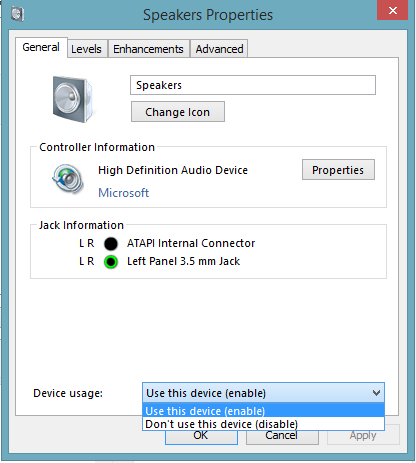Click the window icon in title bar
Screen dimensions: 416x463
17,14
